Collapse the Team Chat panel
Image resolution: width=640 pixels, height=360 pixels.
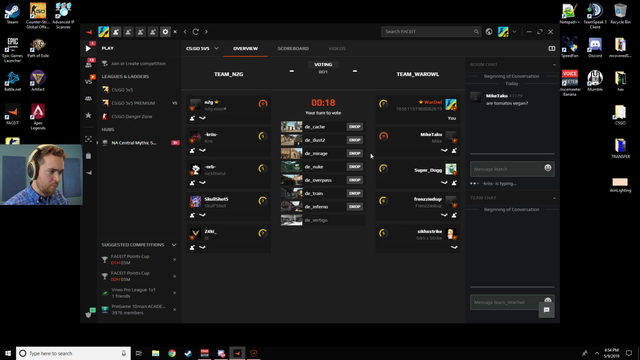(x=554, y=198)
